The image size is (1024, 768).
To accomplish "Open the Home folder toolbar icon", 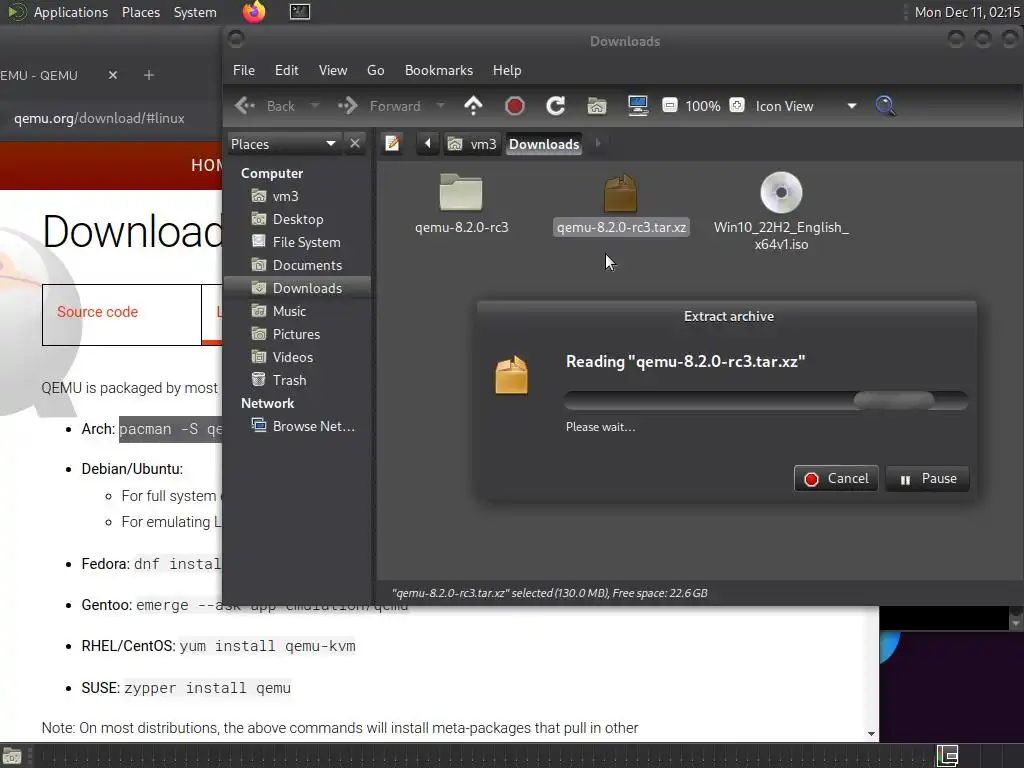I will point(596,106).
